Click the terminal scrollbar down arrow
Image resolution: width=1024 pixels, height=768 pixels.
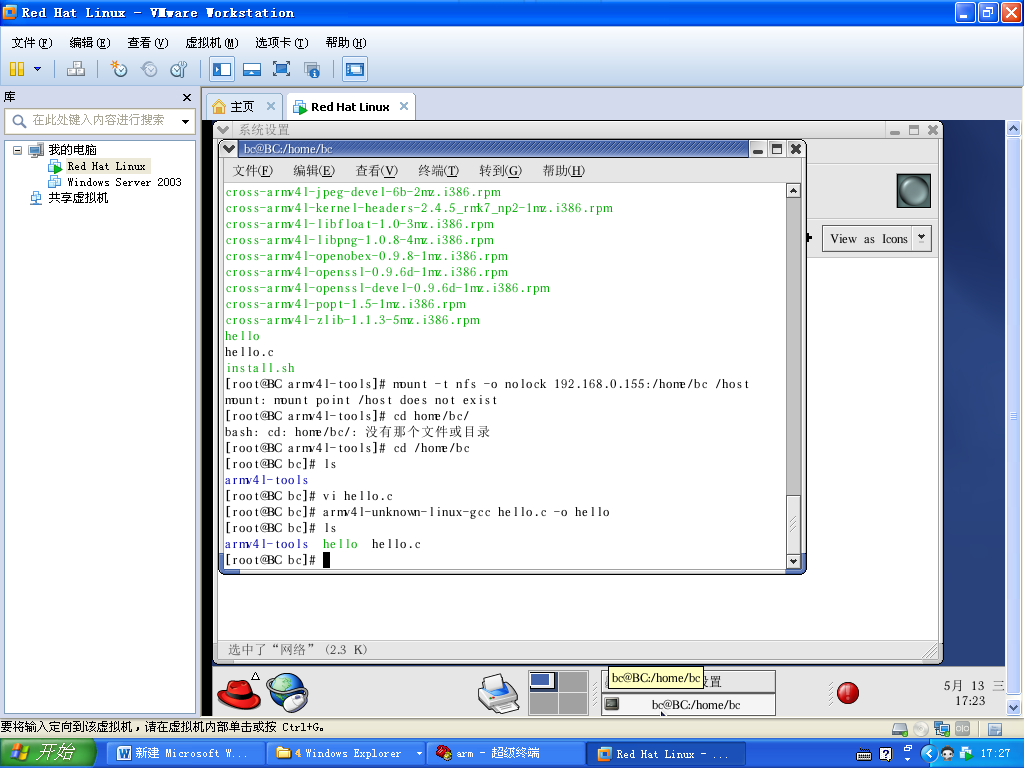793,561
